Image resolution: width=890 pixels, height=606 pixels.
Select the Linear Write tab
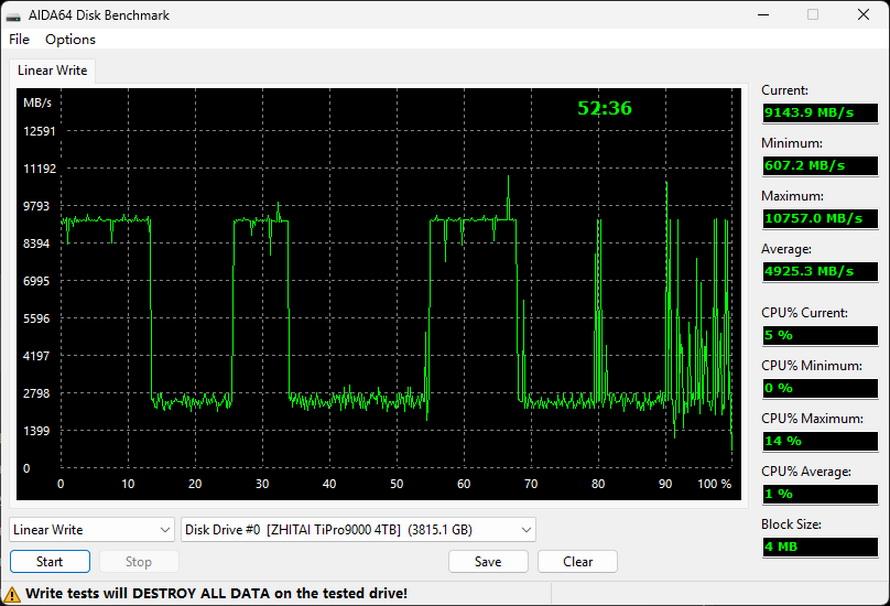(x=52, y=70)
